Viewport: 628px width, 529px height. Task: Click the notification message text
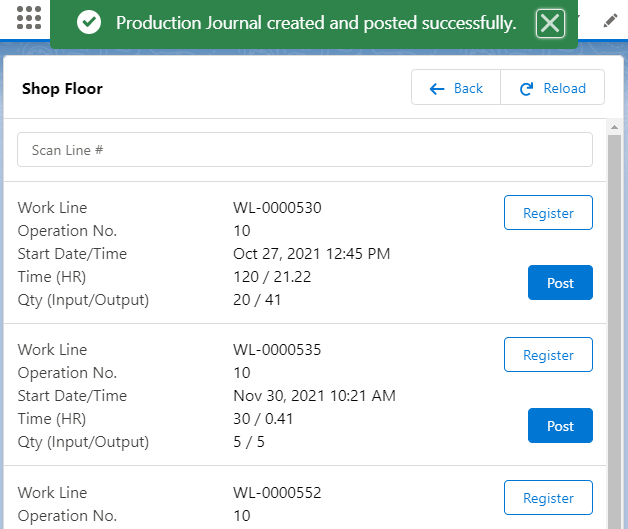click(316, 23)
